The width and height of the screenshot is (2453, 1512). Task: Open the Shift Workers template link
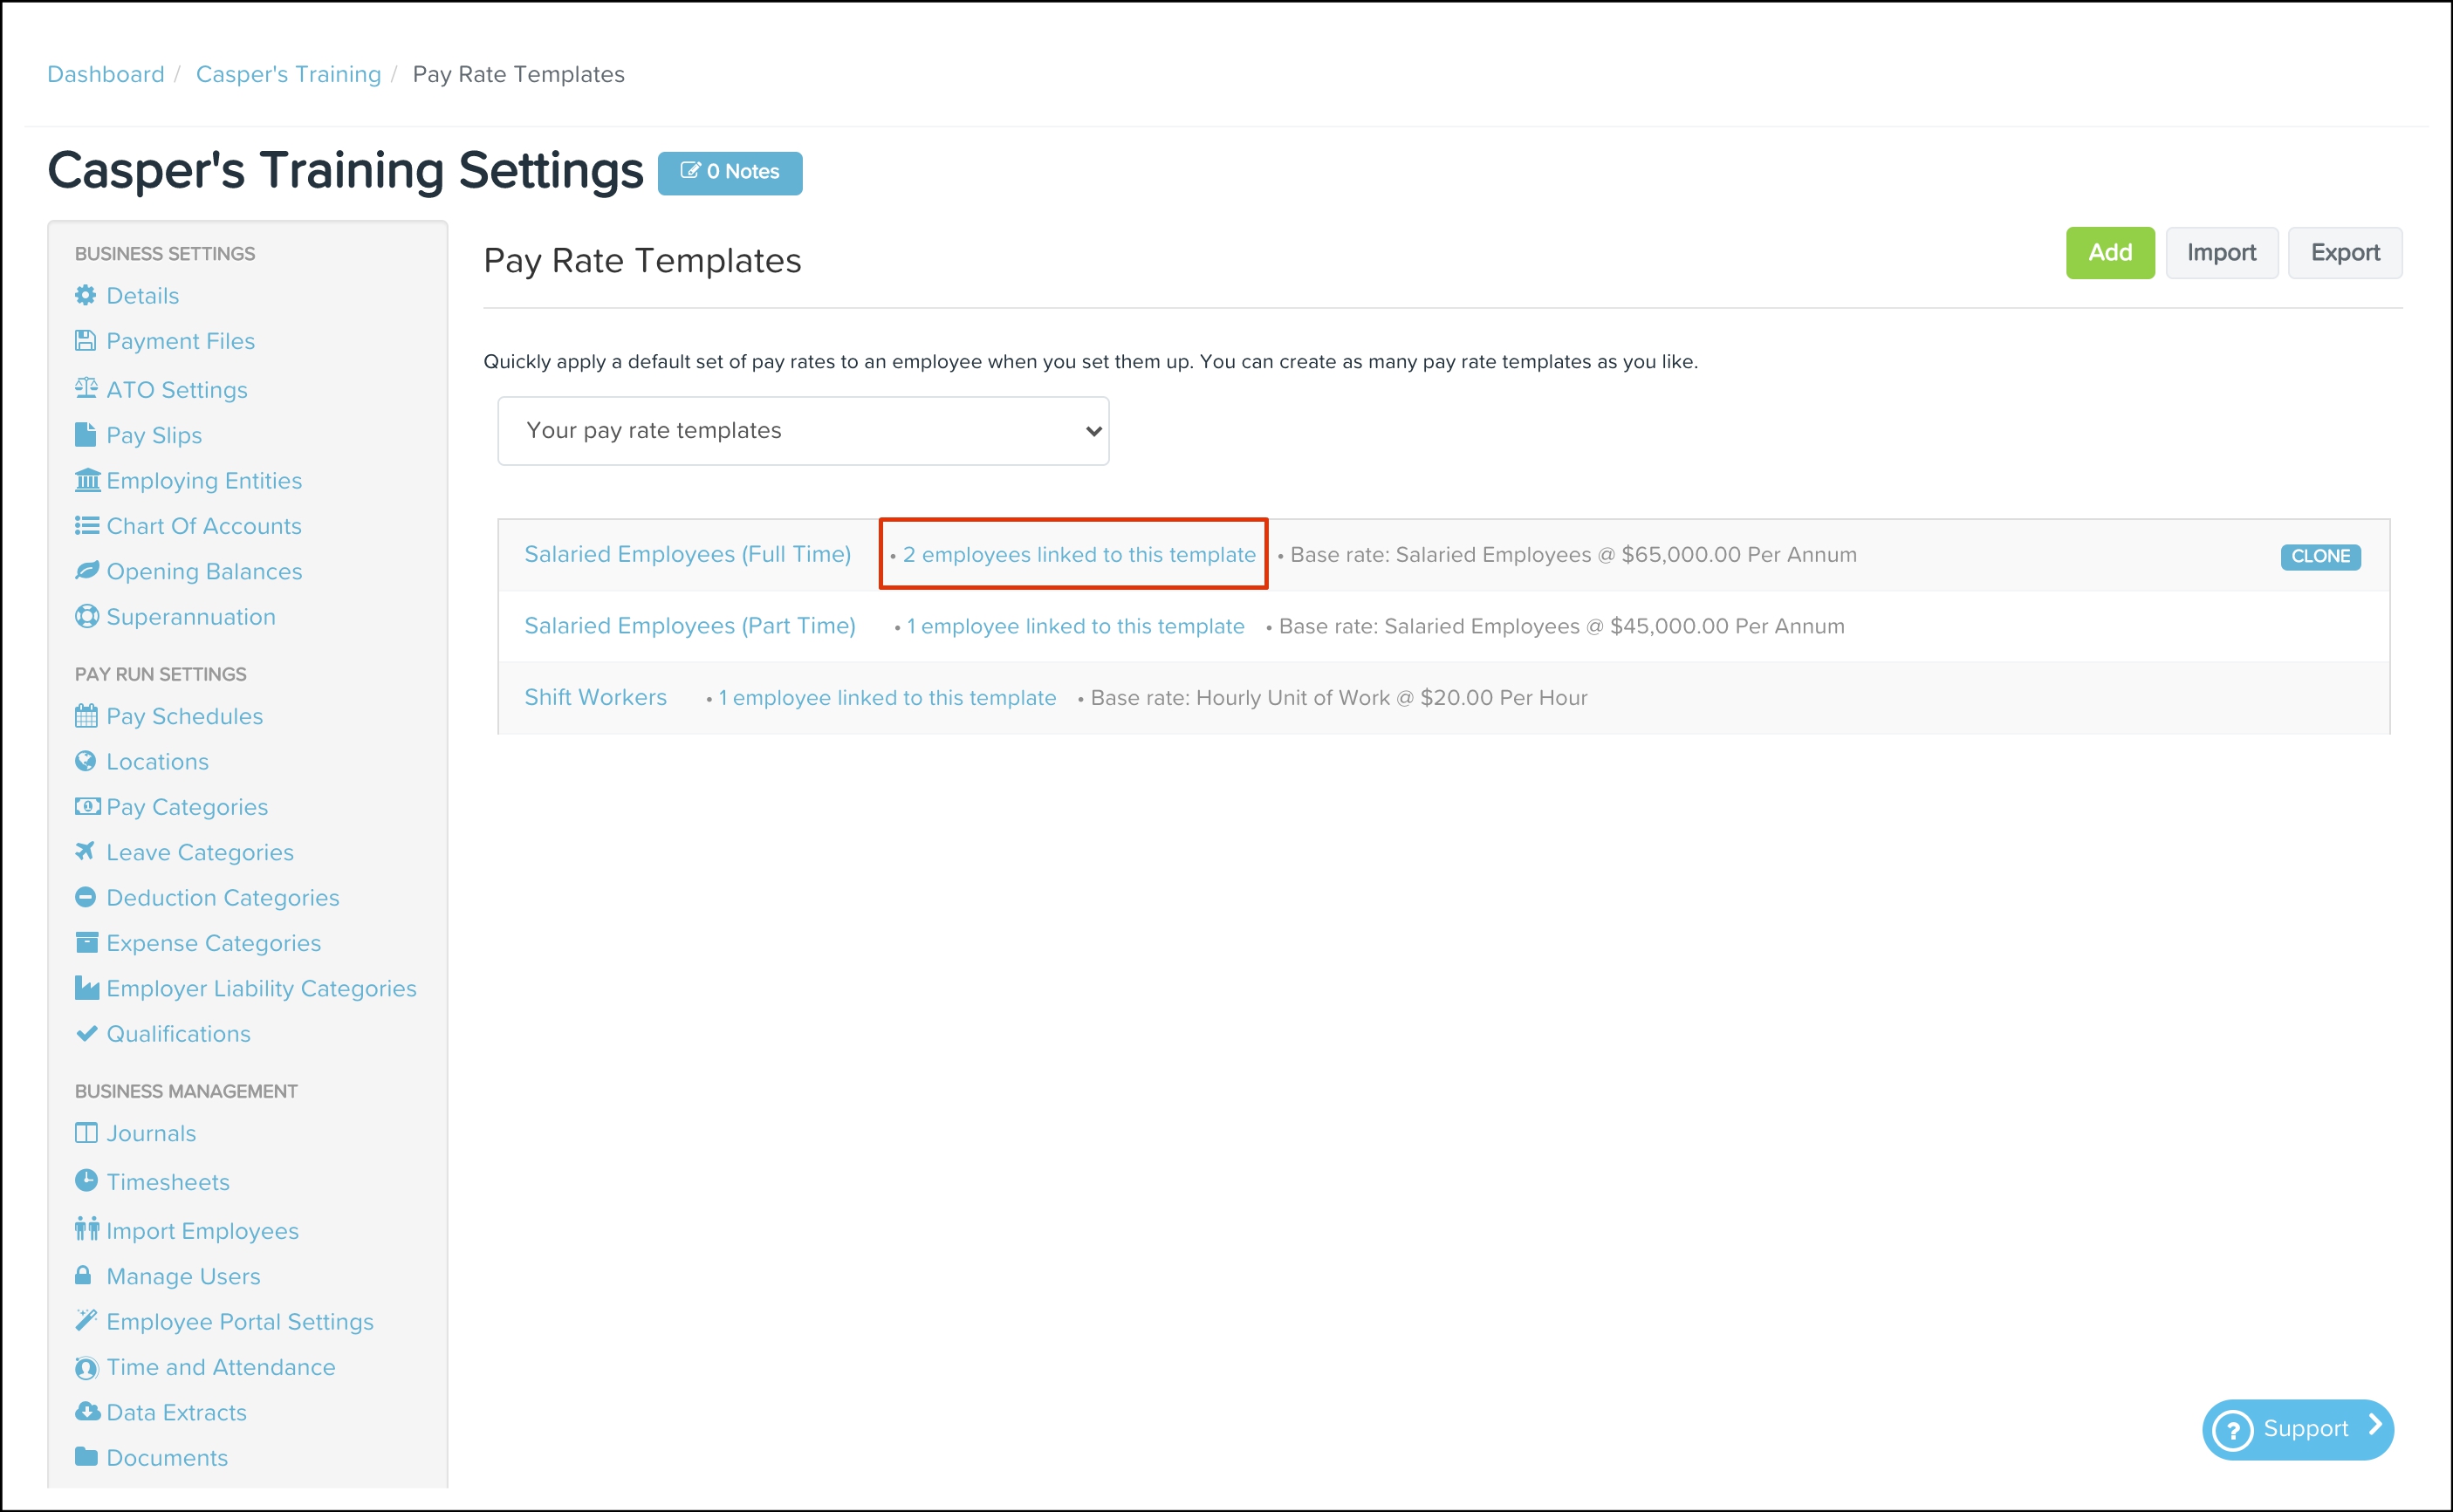(595, 697)
